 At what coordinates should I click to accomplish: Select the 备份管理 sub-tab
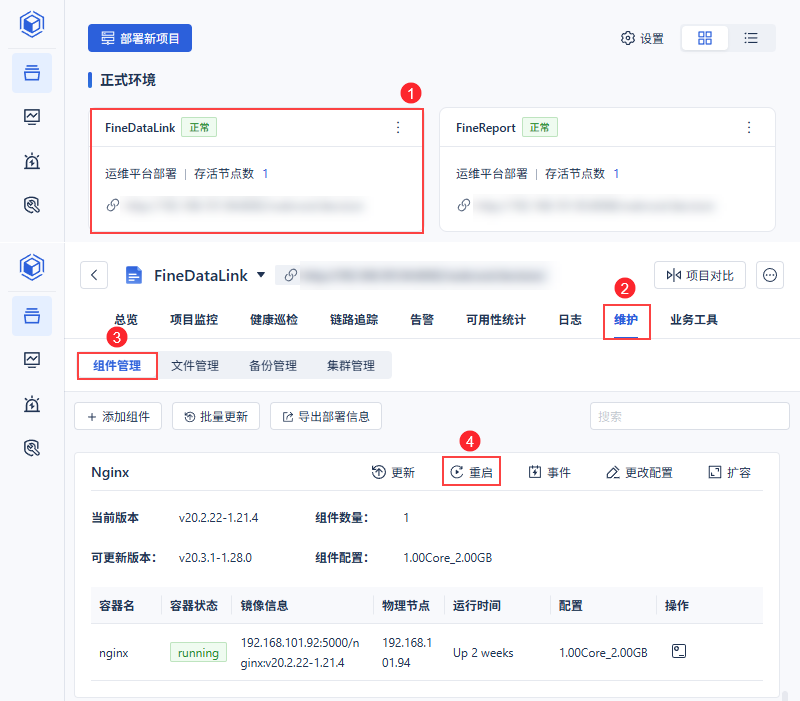click(x=273, y=366)
